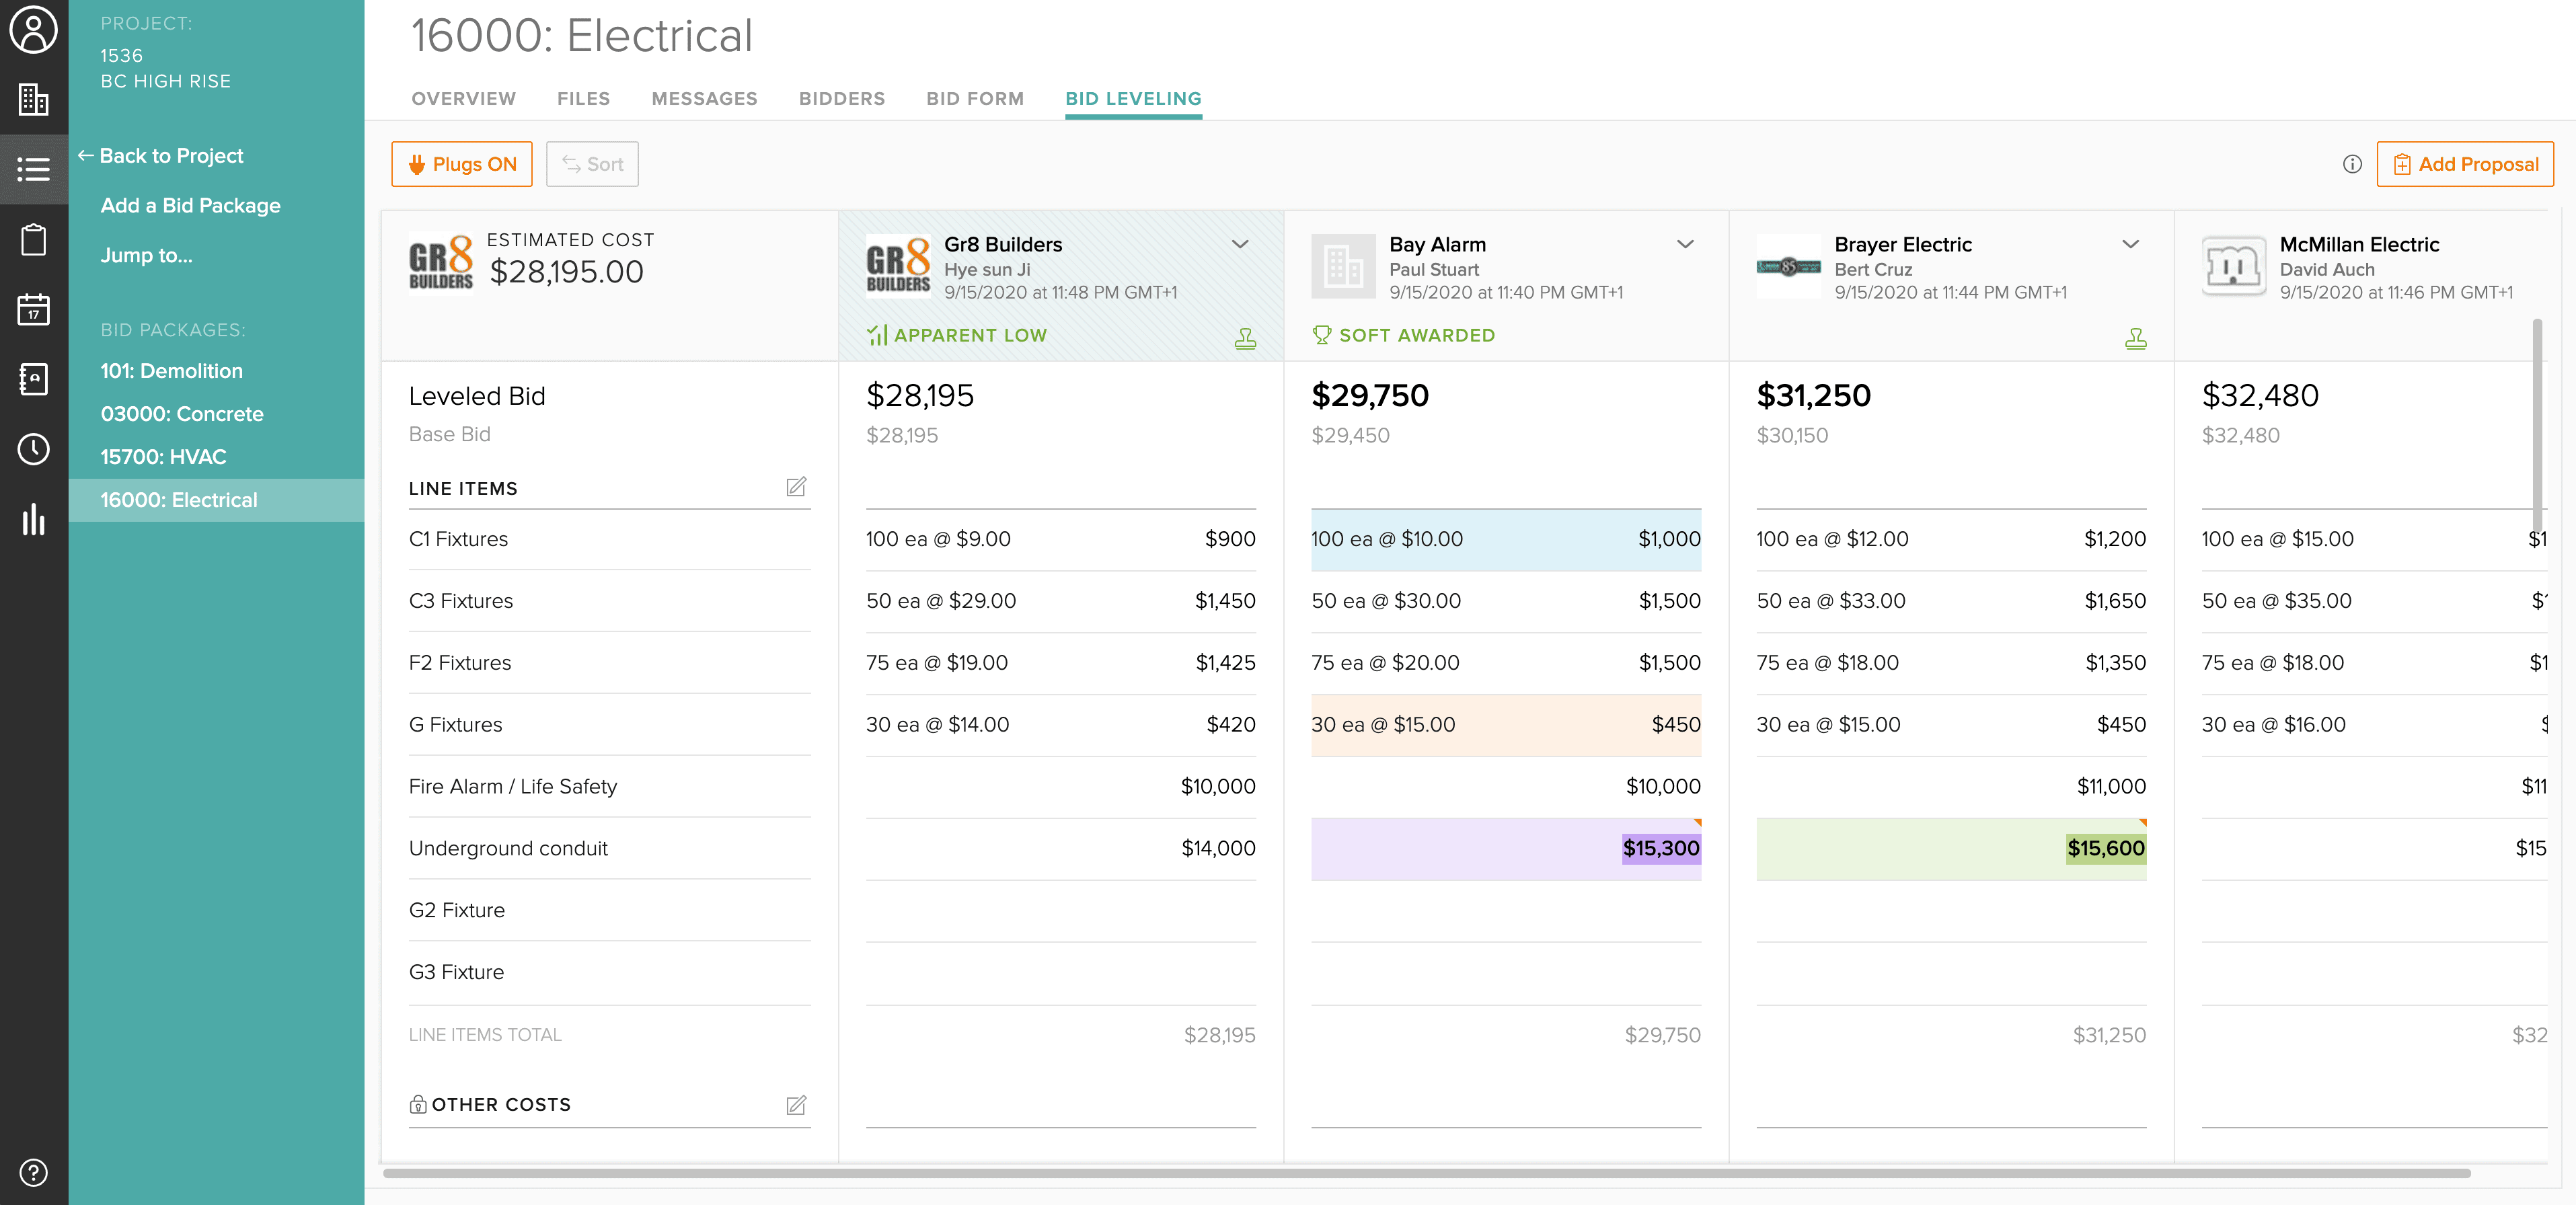Viewport: 2576px width, 1205px height.
Task: Open the Bidders tab
Action: pos(841,98)
